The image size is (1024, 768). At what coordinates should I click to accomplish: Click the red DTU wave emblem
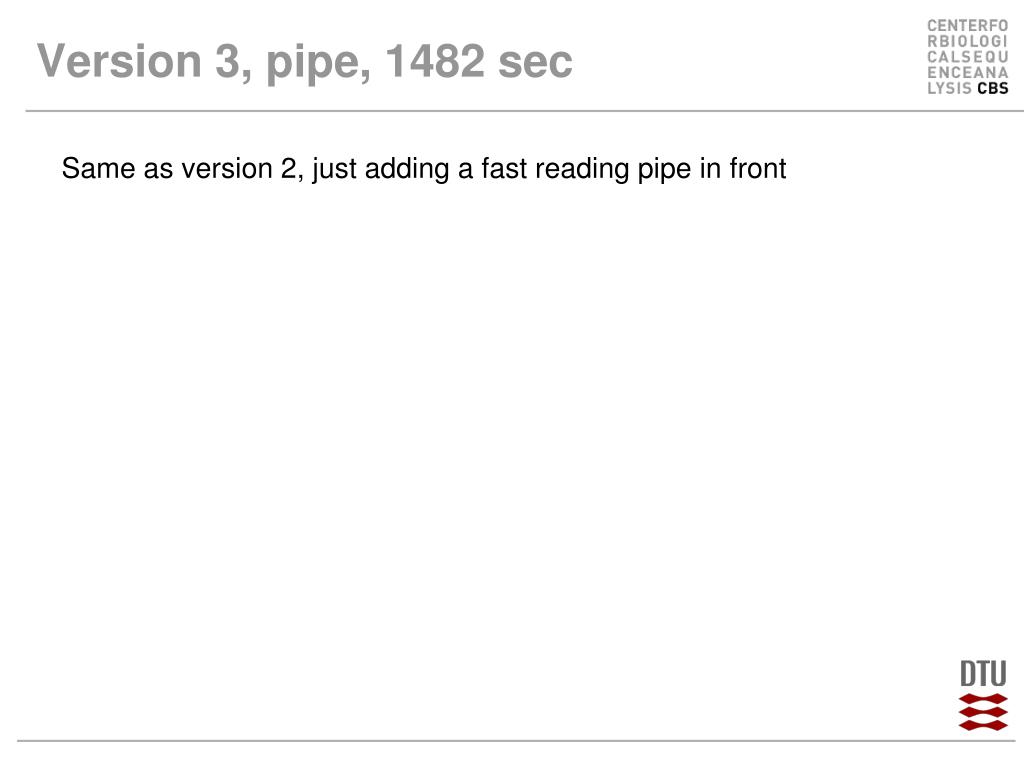coord(983,712)
